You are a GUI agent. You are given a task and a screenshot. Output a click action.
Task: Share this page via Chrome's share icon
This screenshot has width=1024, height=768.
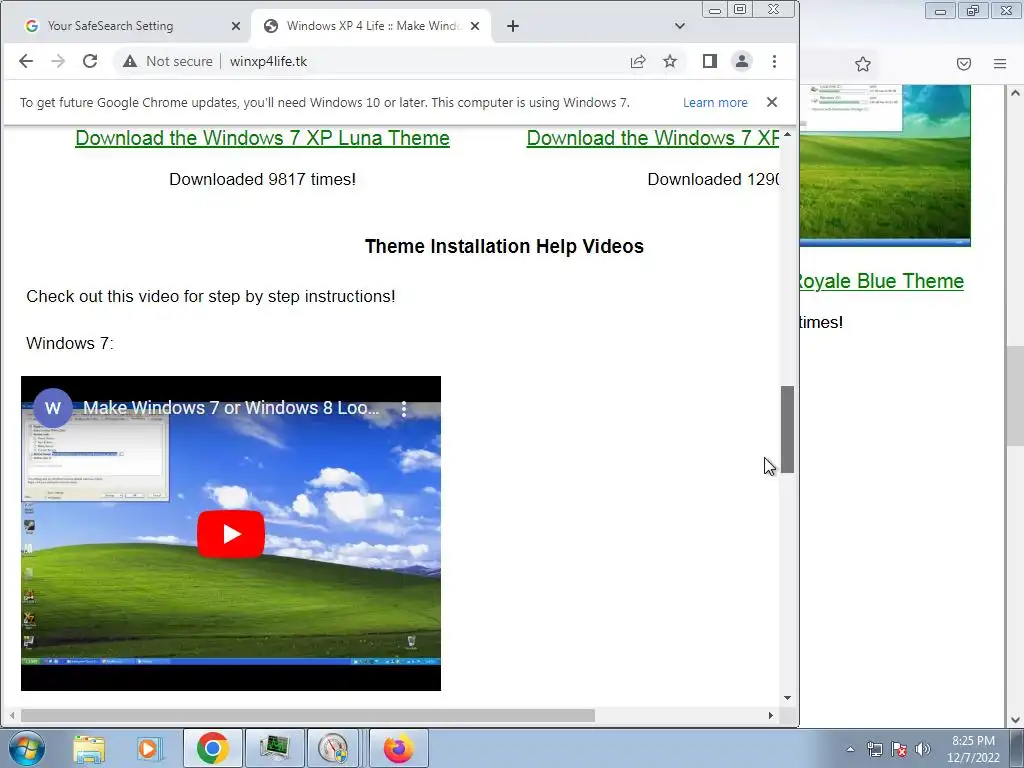click(638, 61)
